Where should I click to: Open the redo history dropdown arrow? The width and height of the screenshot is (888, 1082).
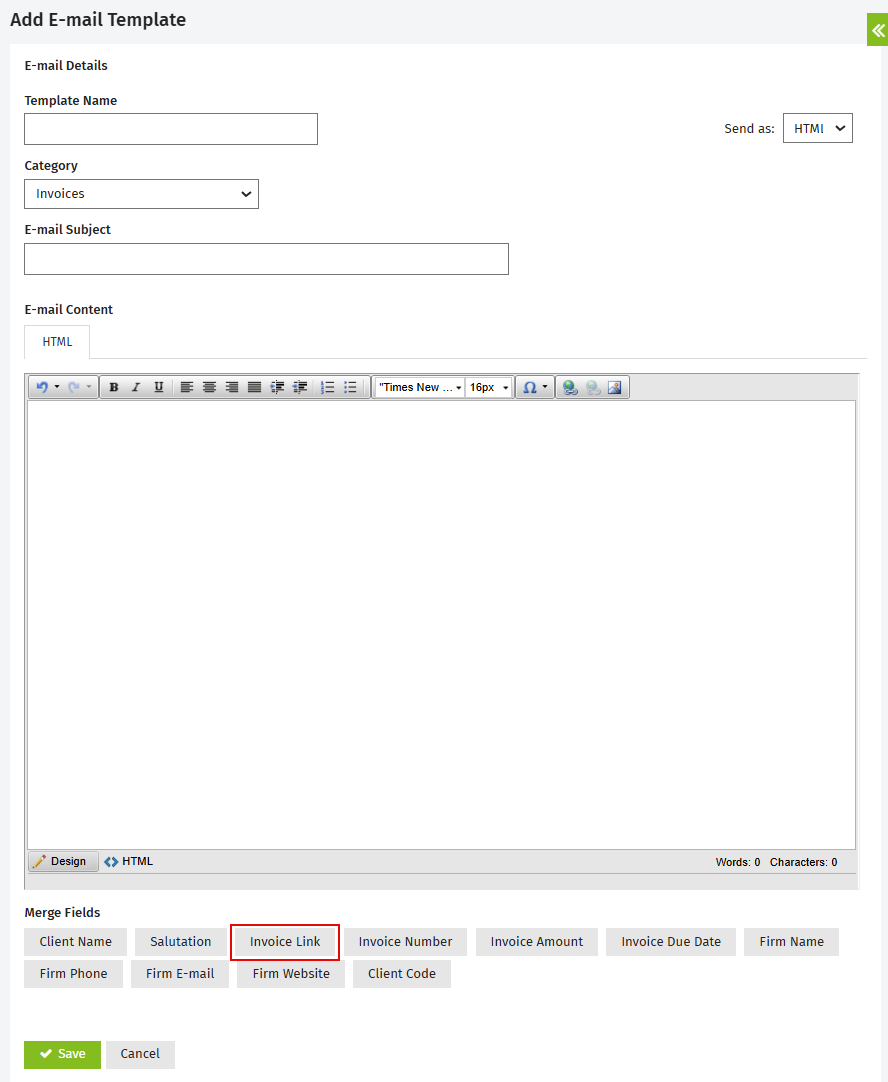(x=88, y=387)
